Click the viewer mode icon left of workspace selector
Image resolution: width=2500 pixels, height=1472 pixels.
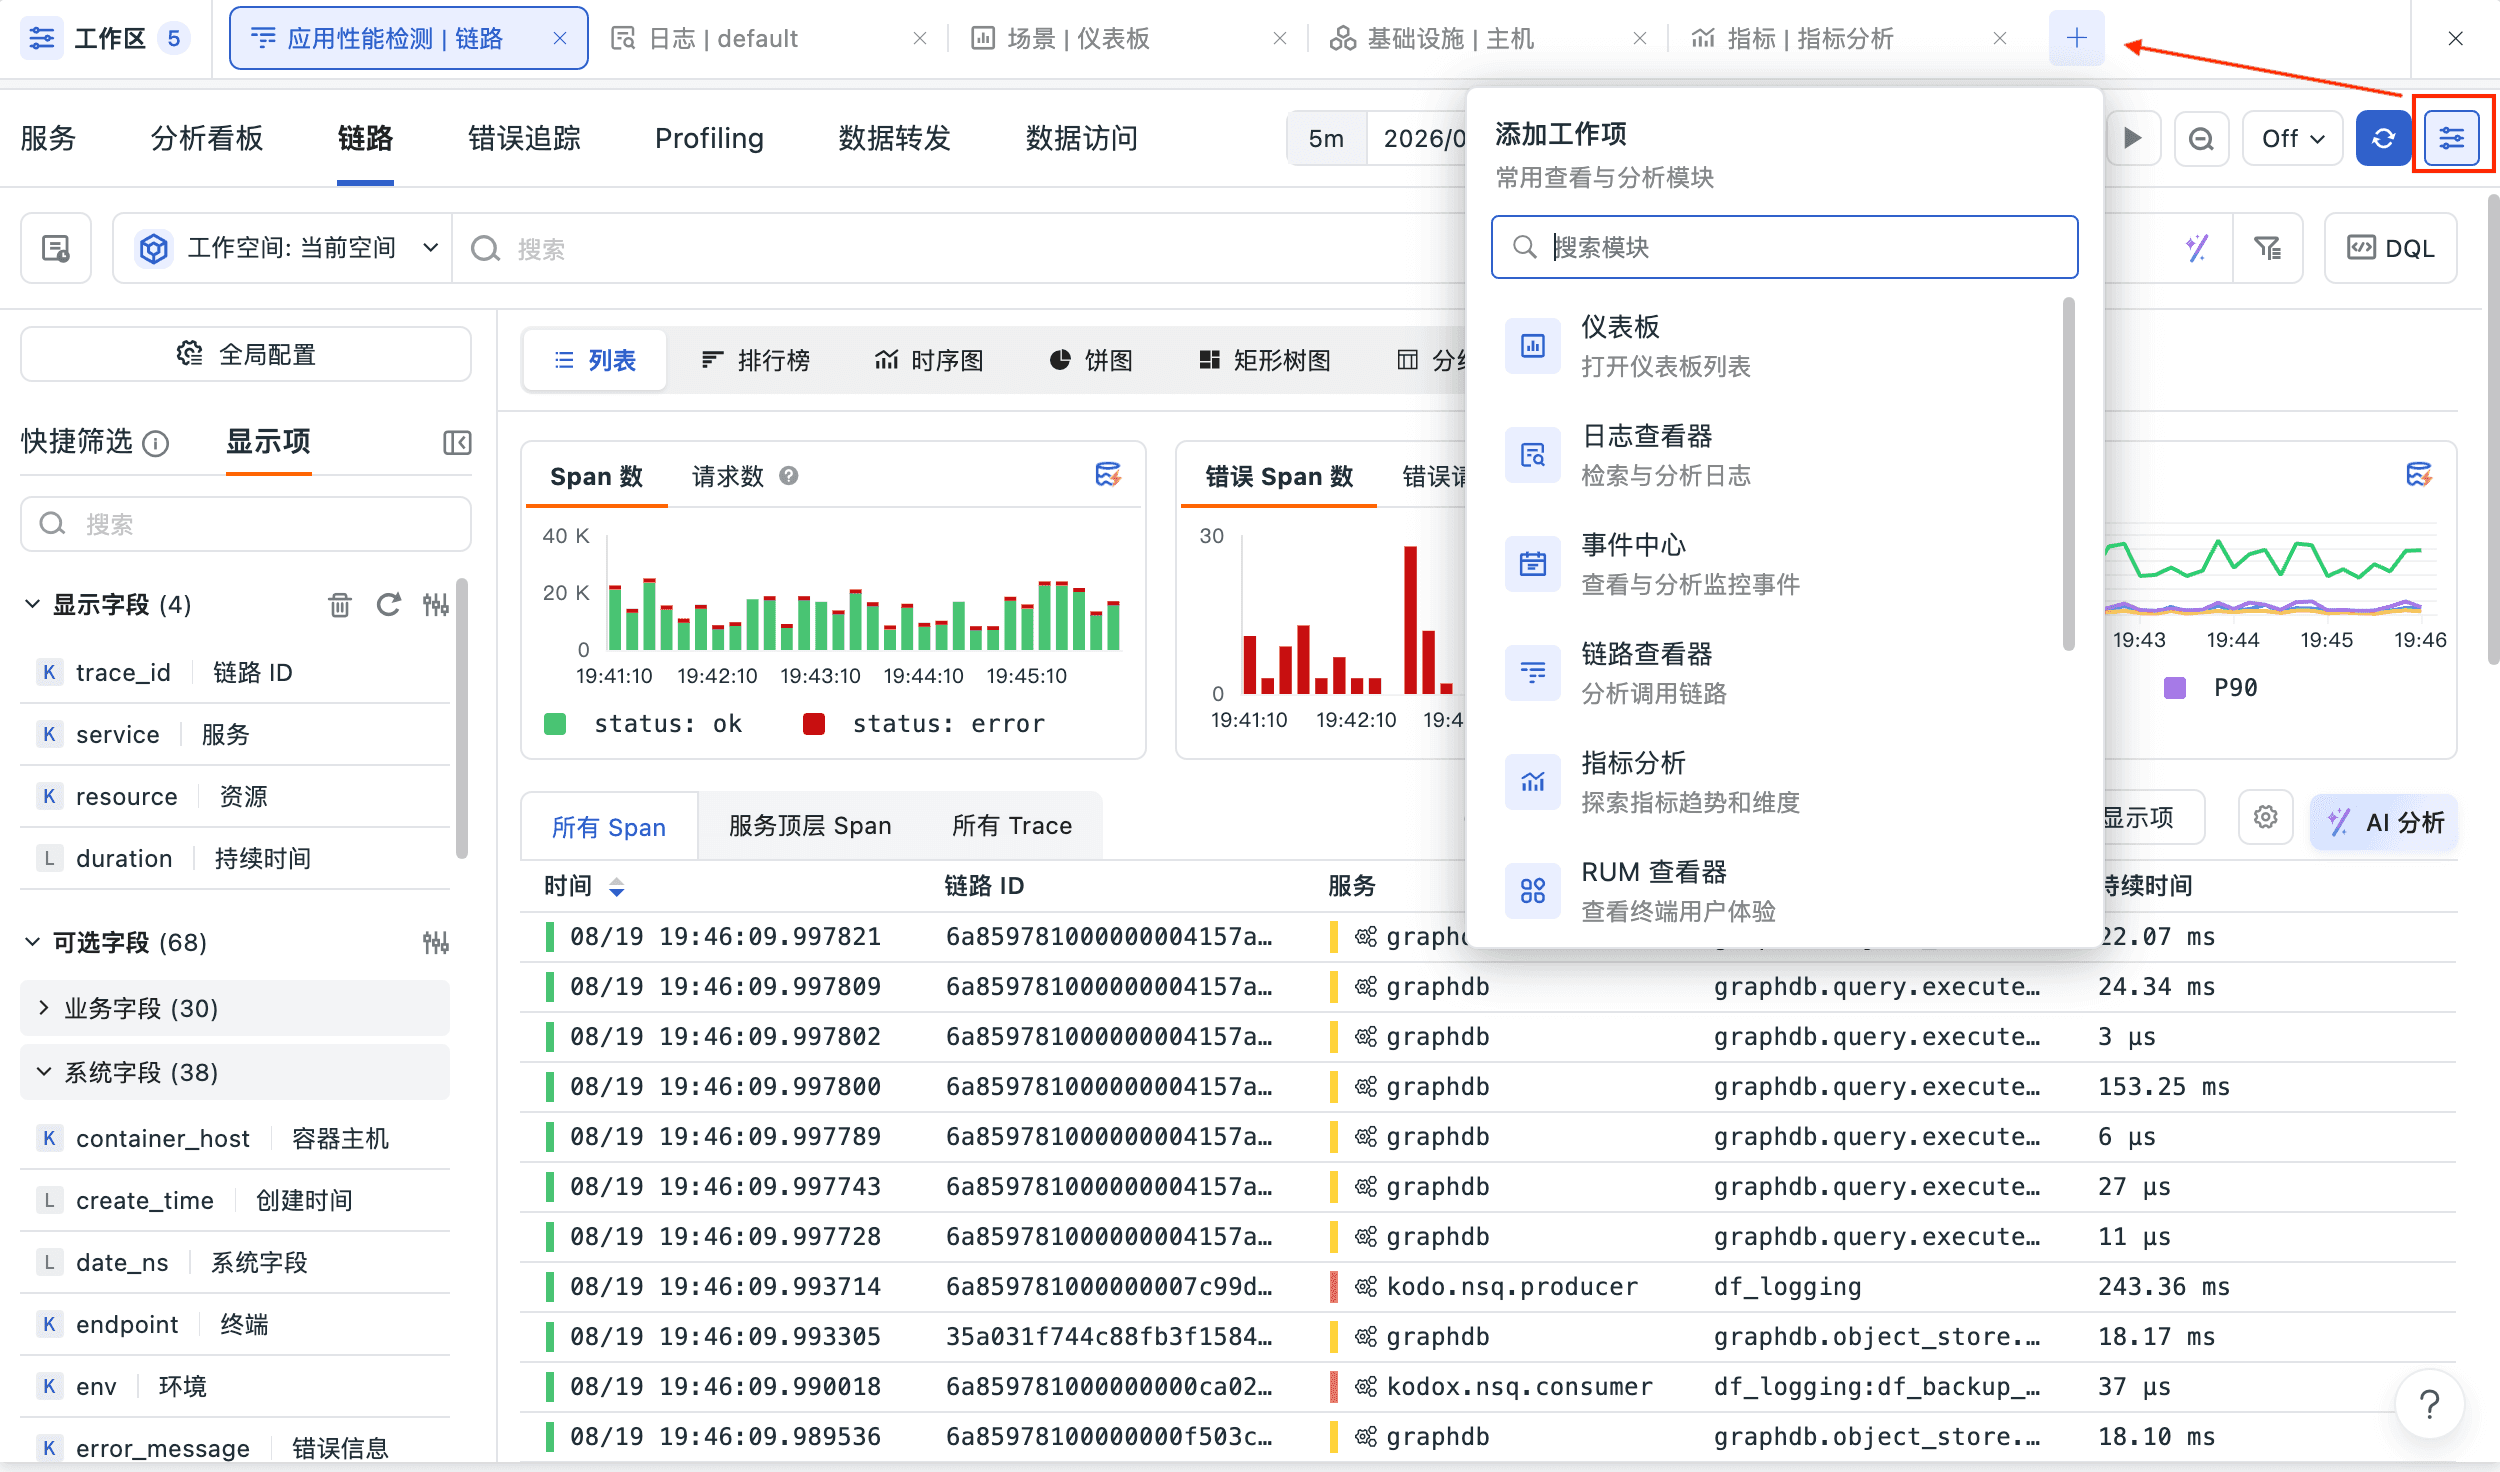56,248
